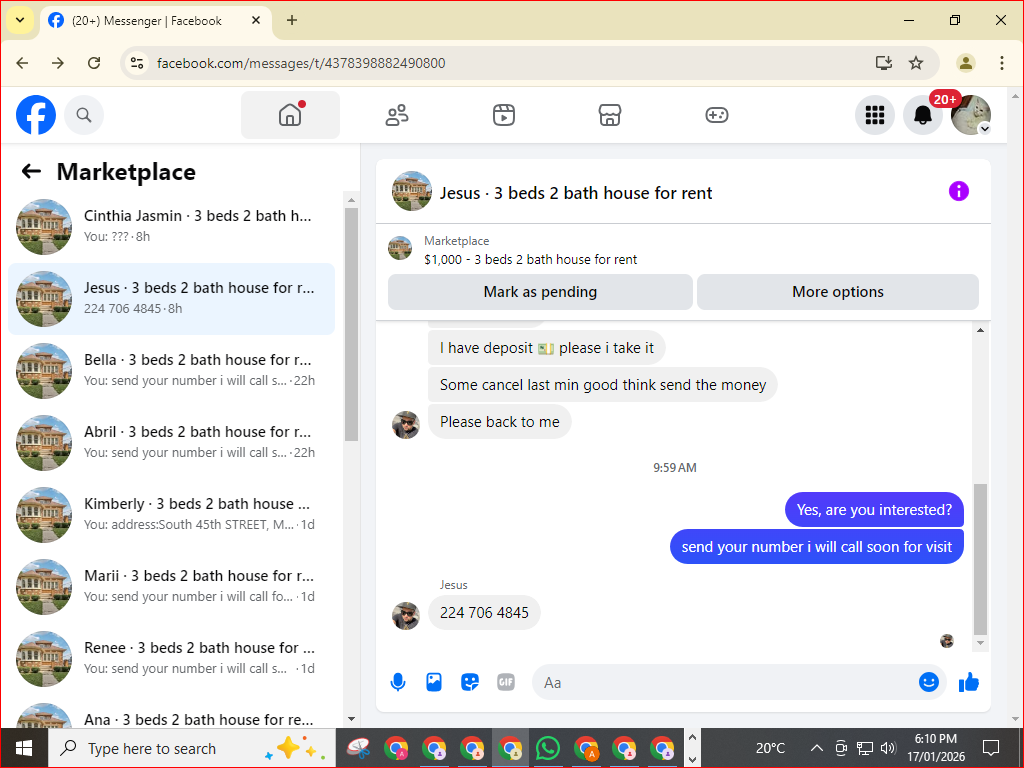Record a voice clip microphone icon
Viewport: 1024px width, 768px height.
point(398,682)
